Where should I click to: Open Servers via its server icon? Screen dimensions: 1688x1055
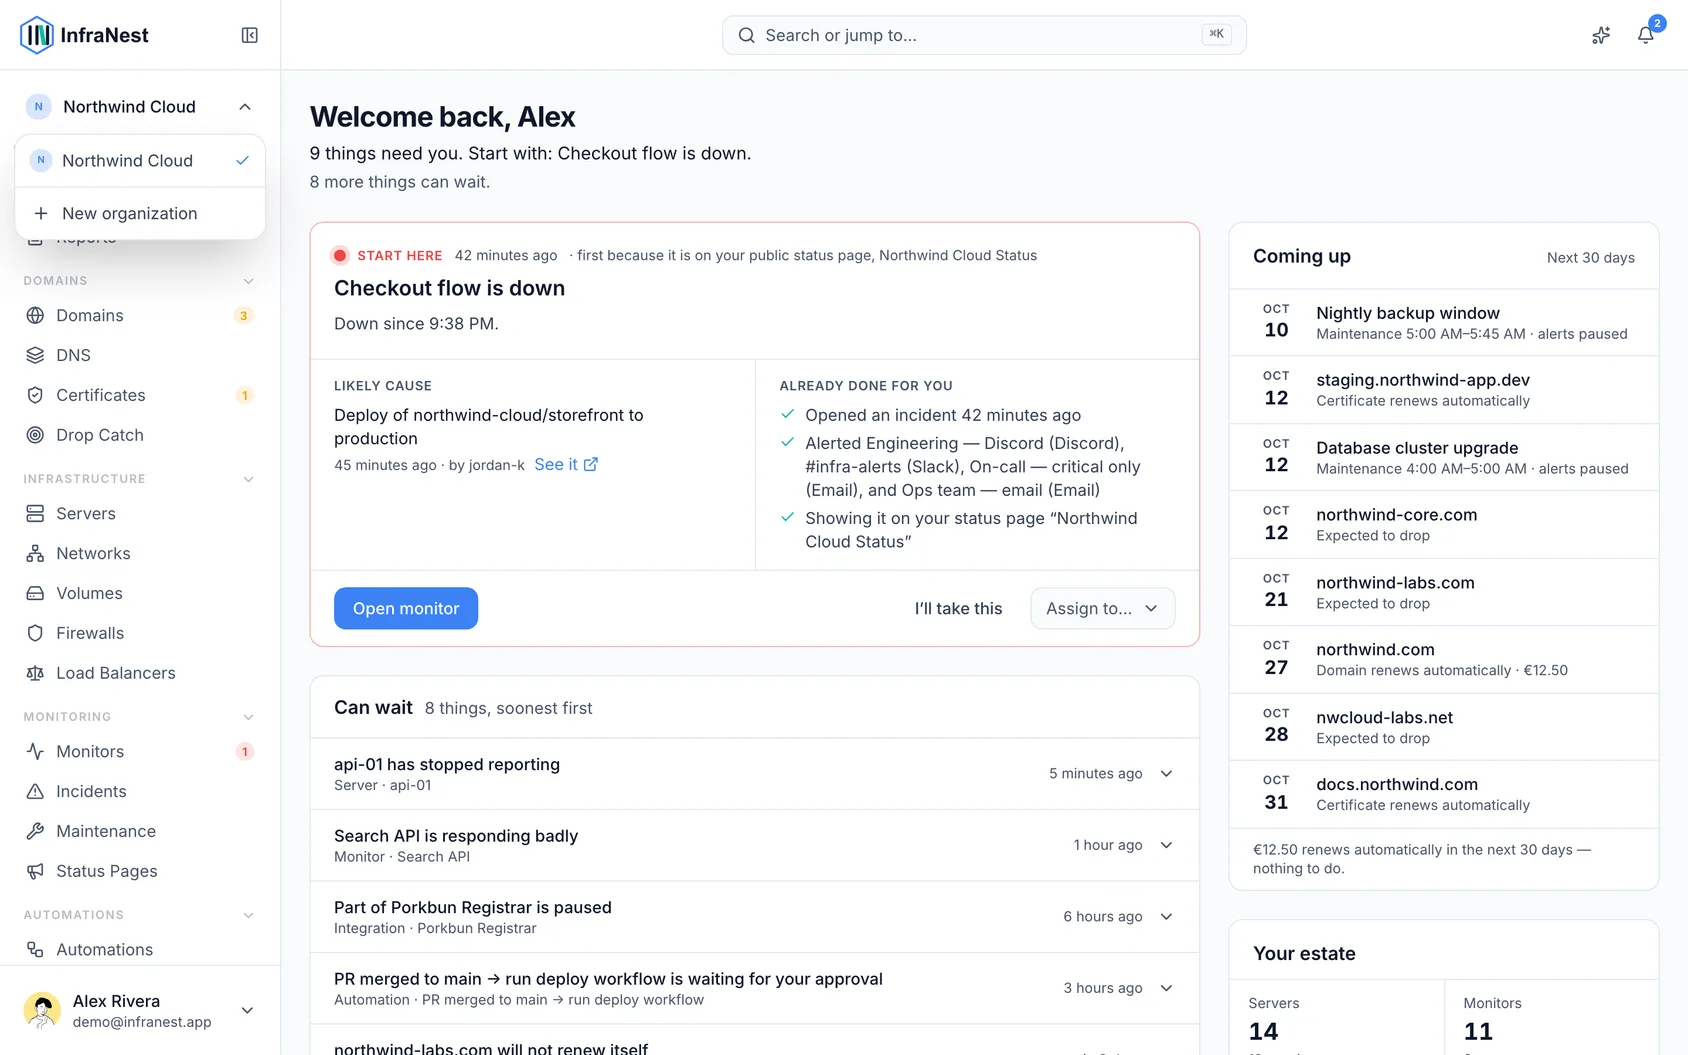click(35, 514)
